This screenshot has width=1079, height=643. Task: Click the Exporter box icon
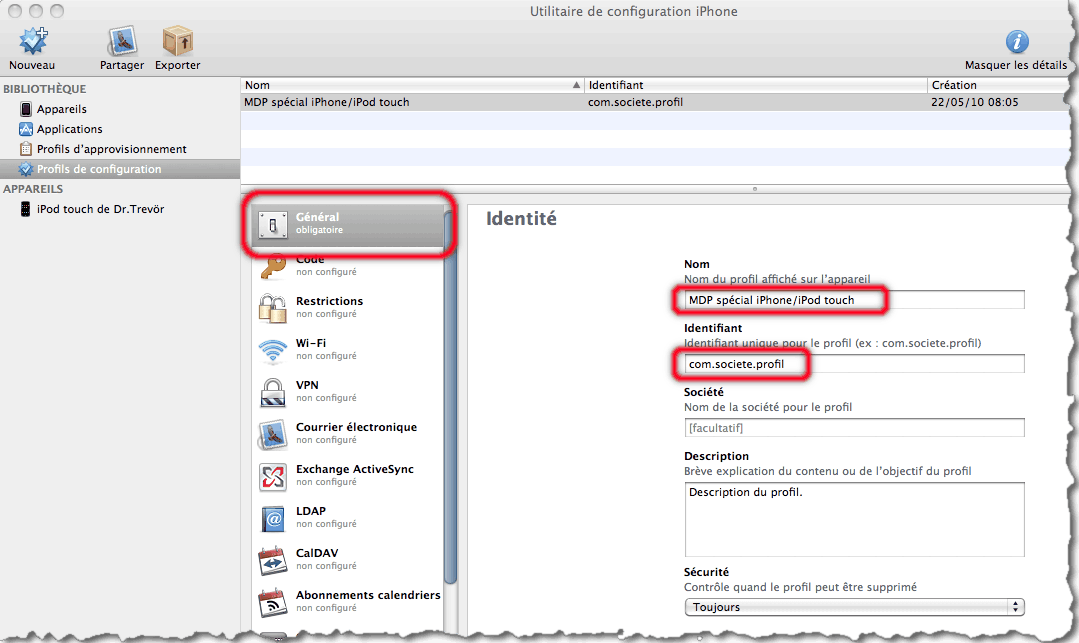pyautogui.click(x=178, y=41)
